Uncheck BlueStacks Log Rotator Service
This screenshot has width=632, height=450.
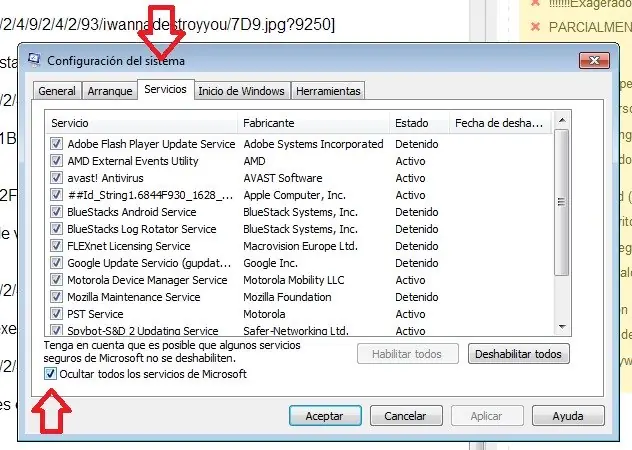click(x=56, y=229)
